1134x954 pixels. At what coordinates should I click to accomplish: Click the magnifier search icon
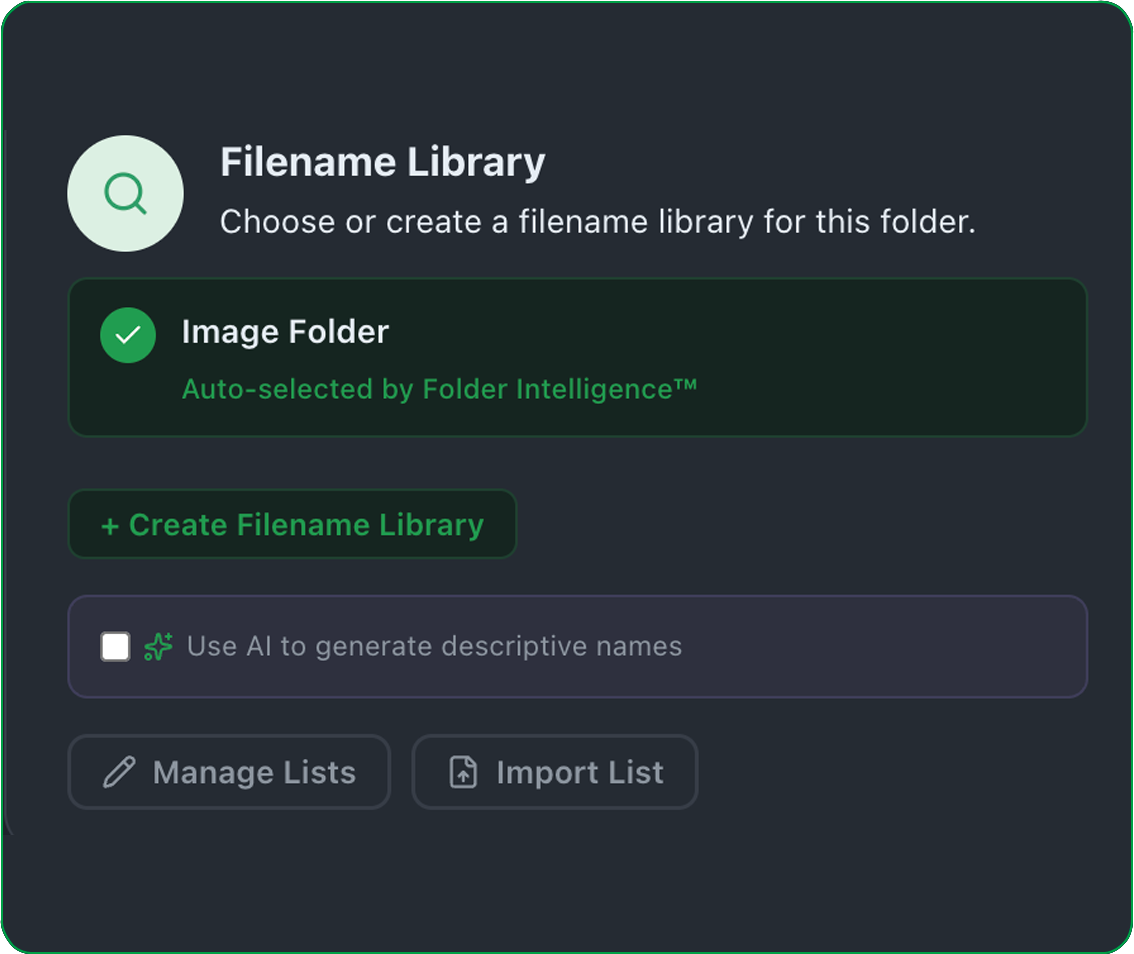126,193
